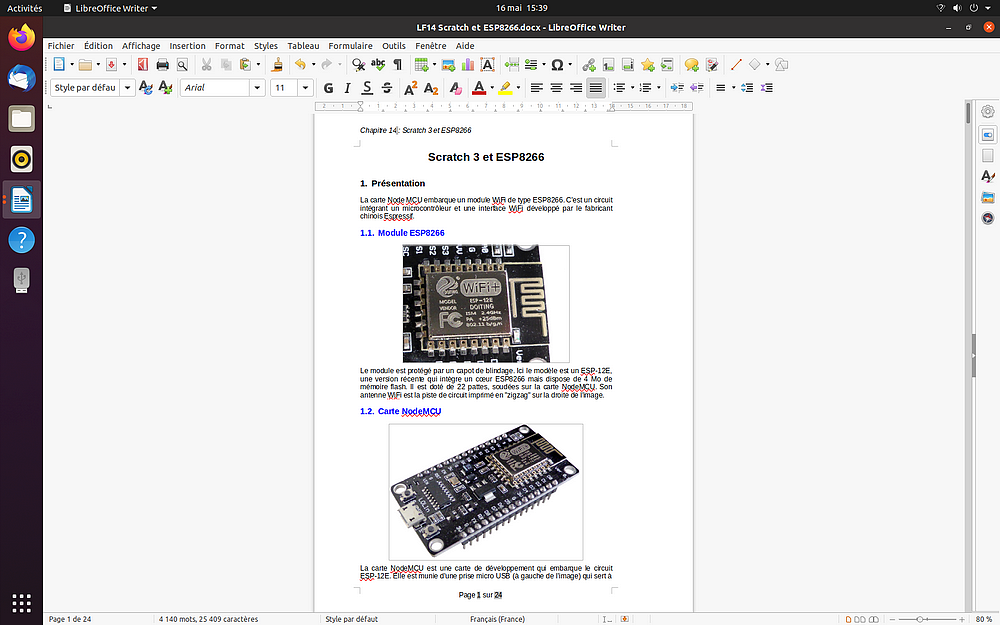The width and height of the screenshot is (1000, 625).
Task: Insert a footnote
Action: point(608,64)
